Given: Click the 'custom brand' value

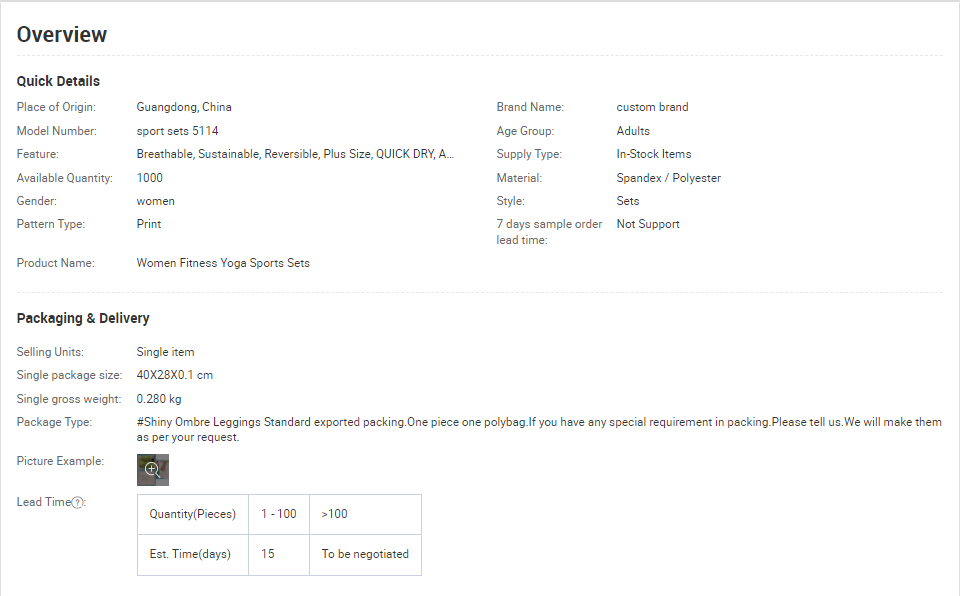Looking at the screenshot, I should tap(652, 107).
